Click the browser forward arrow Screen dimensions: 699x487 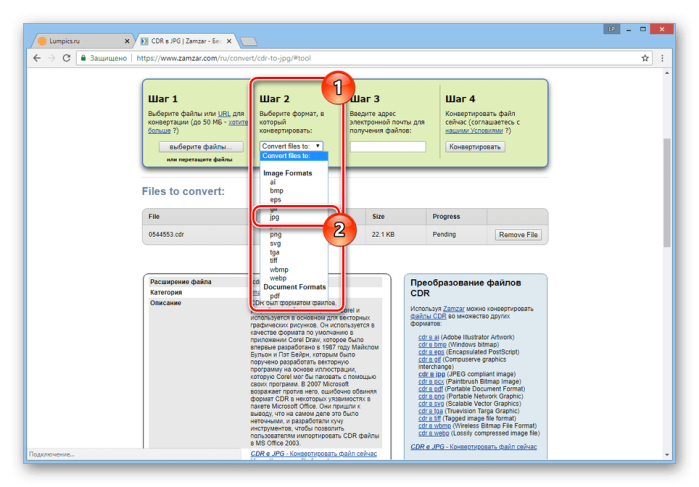[52, 58]
